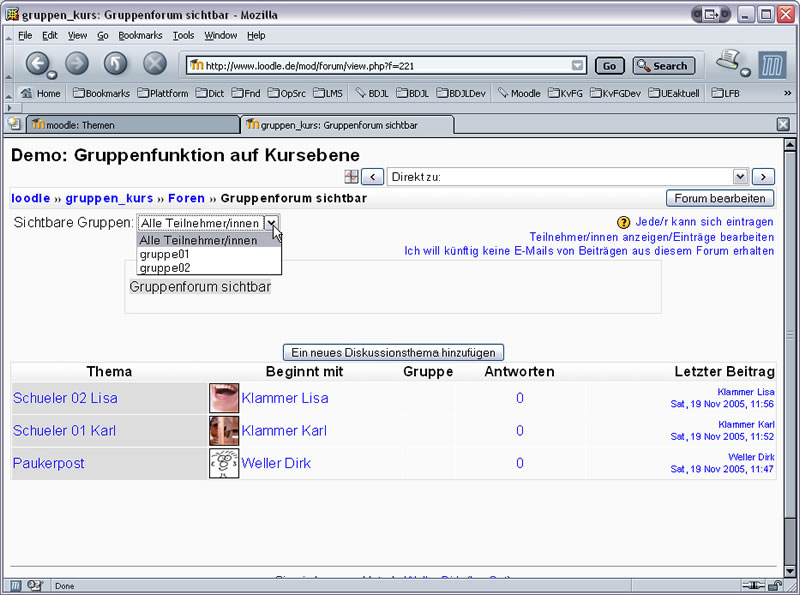Click 'Ein neues Diskussionsthema hinzufügen' button
Screen dimensions: 800x595
tap(393, 352)
